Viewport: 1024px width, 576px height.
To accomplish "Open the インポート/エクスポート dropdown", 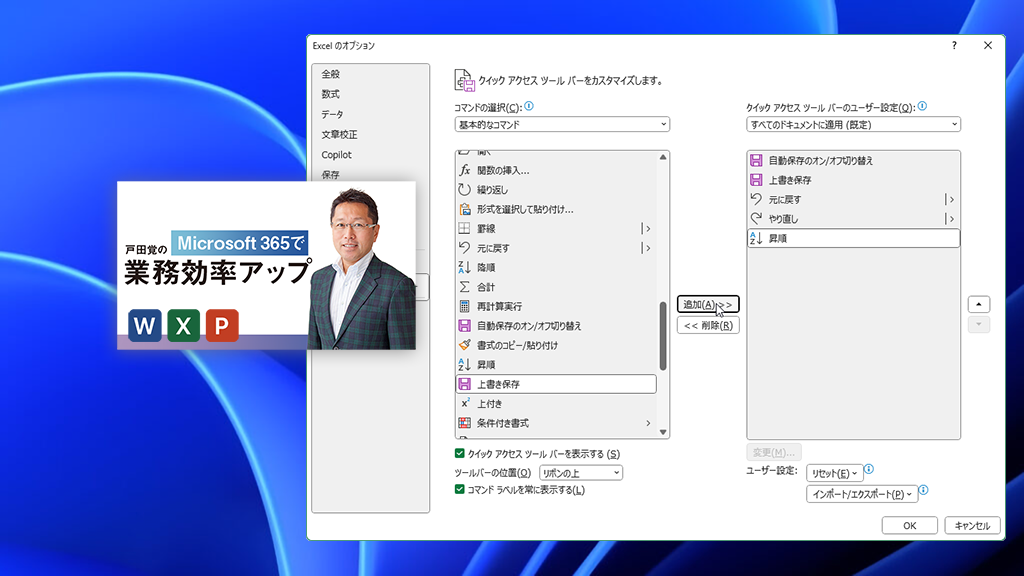I will pyautogui.click(x=862, y=494).
